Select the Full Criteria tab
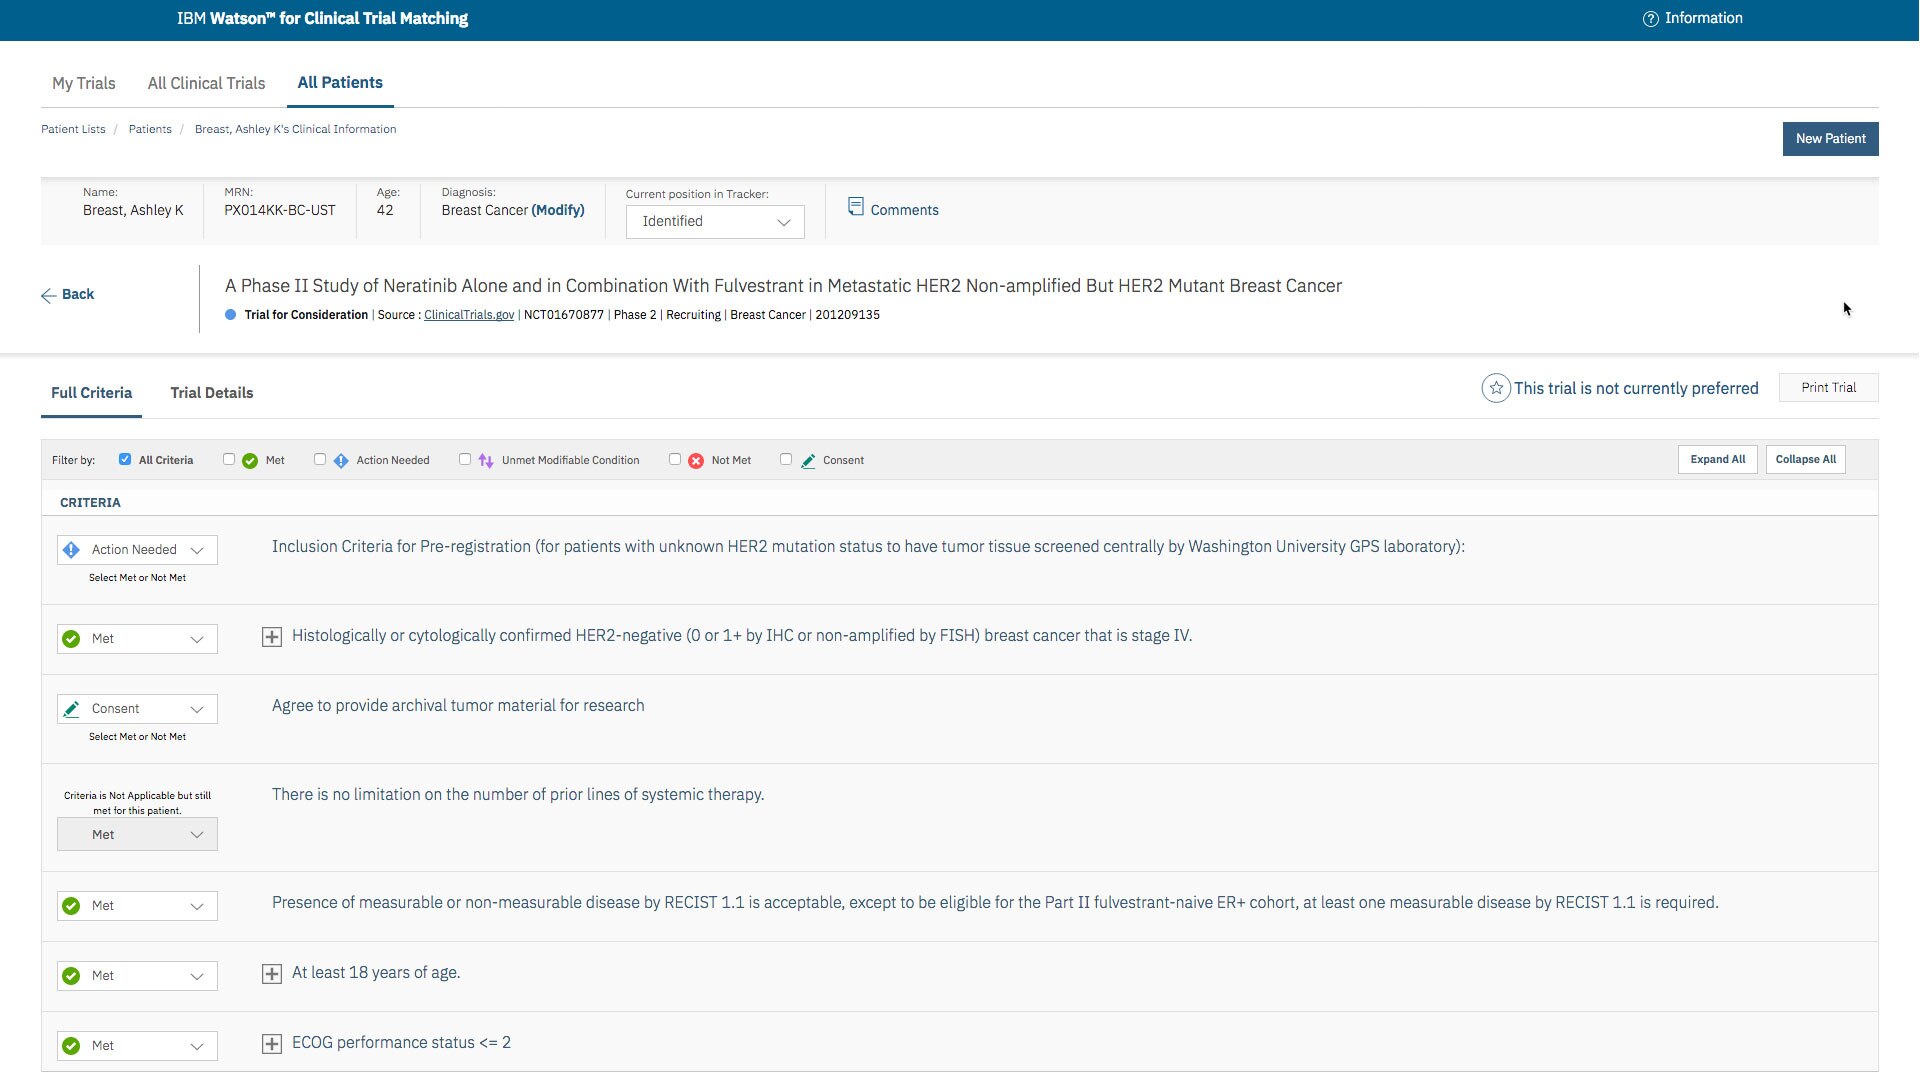The height and width of the screenshot is (1080, 1920). click(91, 393)
